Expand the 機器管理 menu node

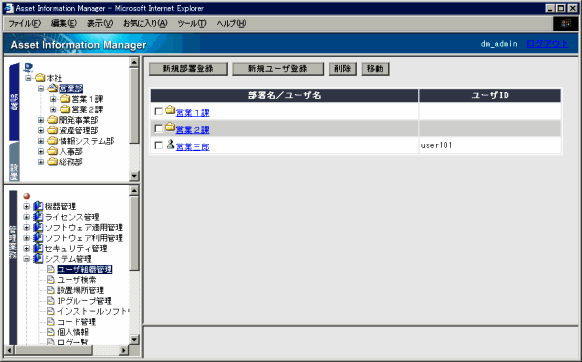[26, 206]
